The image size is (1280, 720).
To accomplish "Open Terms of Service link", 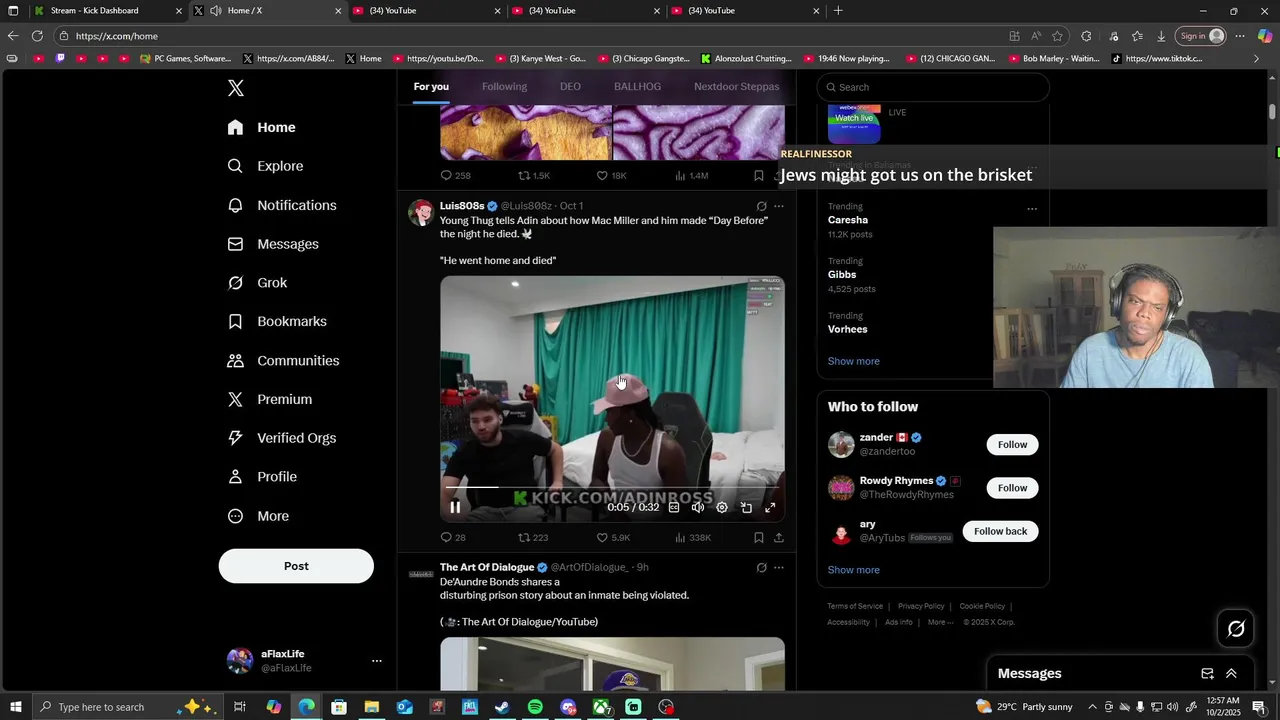I will pyautogui.click(x=855, y=606).
